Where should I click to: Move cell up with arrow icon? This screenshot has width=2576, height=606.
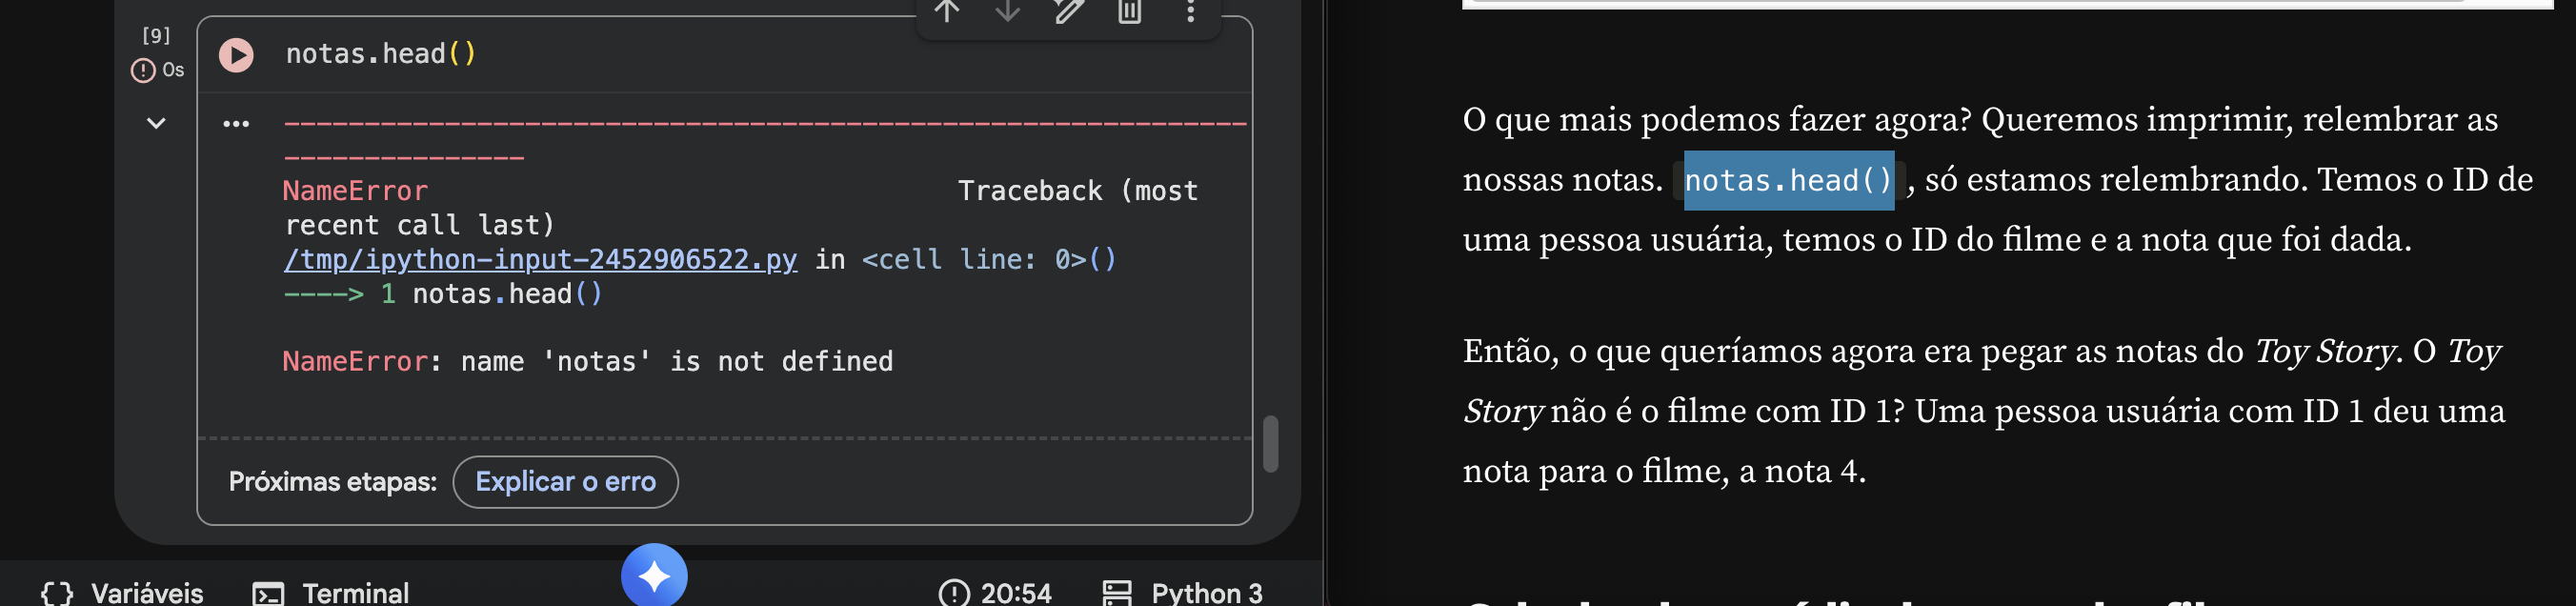pos(946,12)
